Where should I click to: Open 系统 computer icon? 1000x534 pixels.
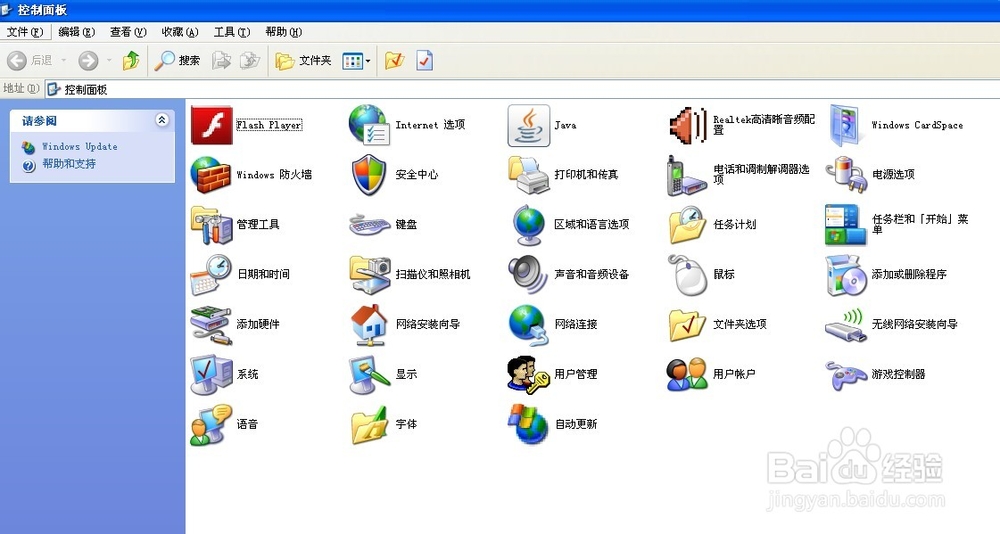211,375
